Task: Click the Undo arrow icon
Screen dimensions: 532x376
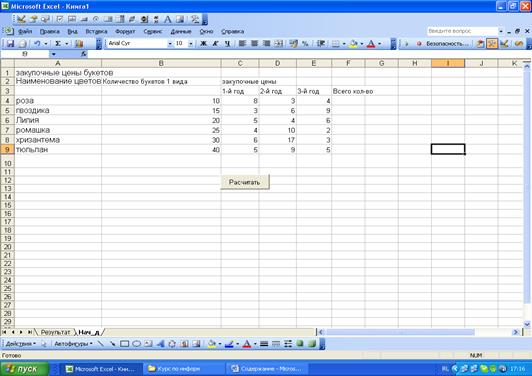Action: (37, 43)
